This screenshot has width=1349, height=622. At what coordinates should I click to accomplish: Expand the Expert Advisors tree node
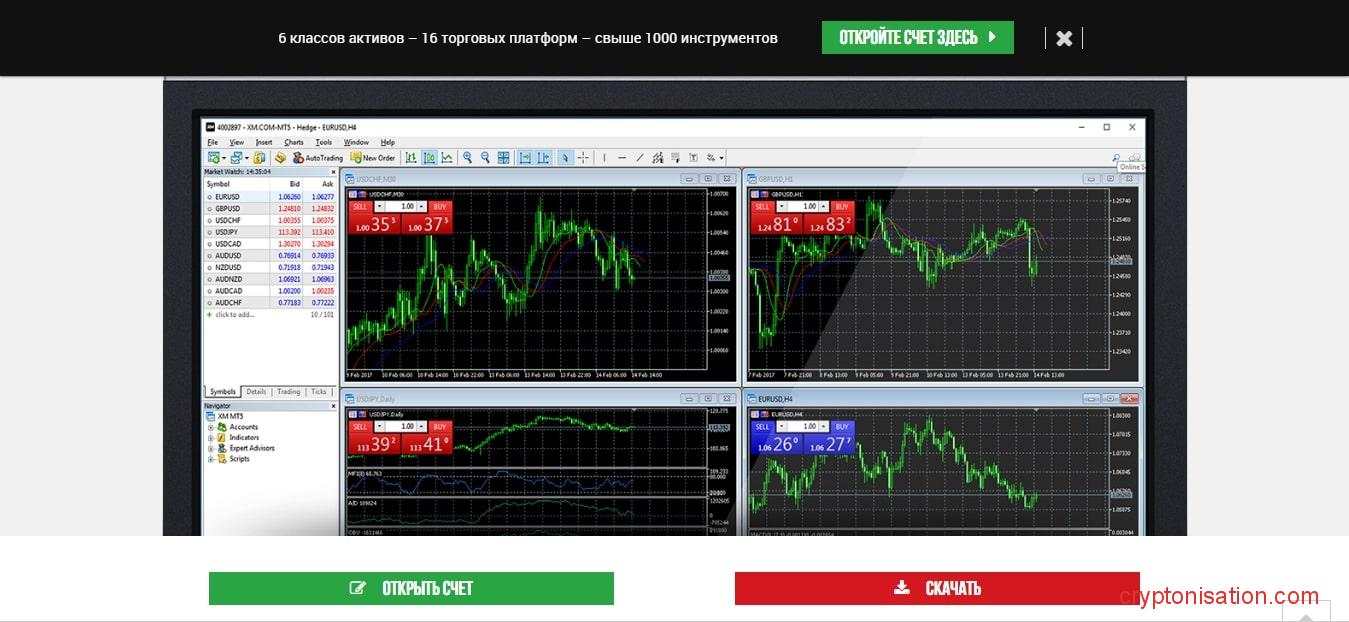(x=211, y=448)
